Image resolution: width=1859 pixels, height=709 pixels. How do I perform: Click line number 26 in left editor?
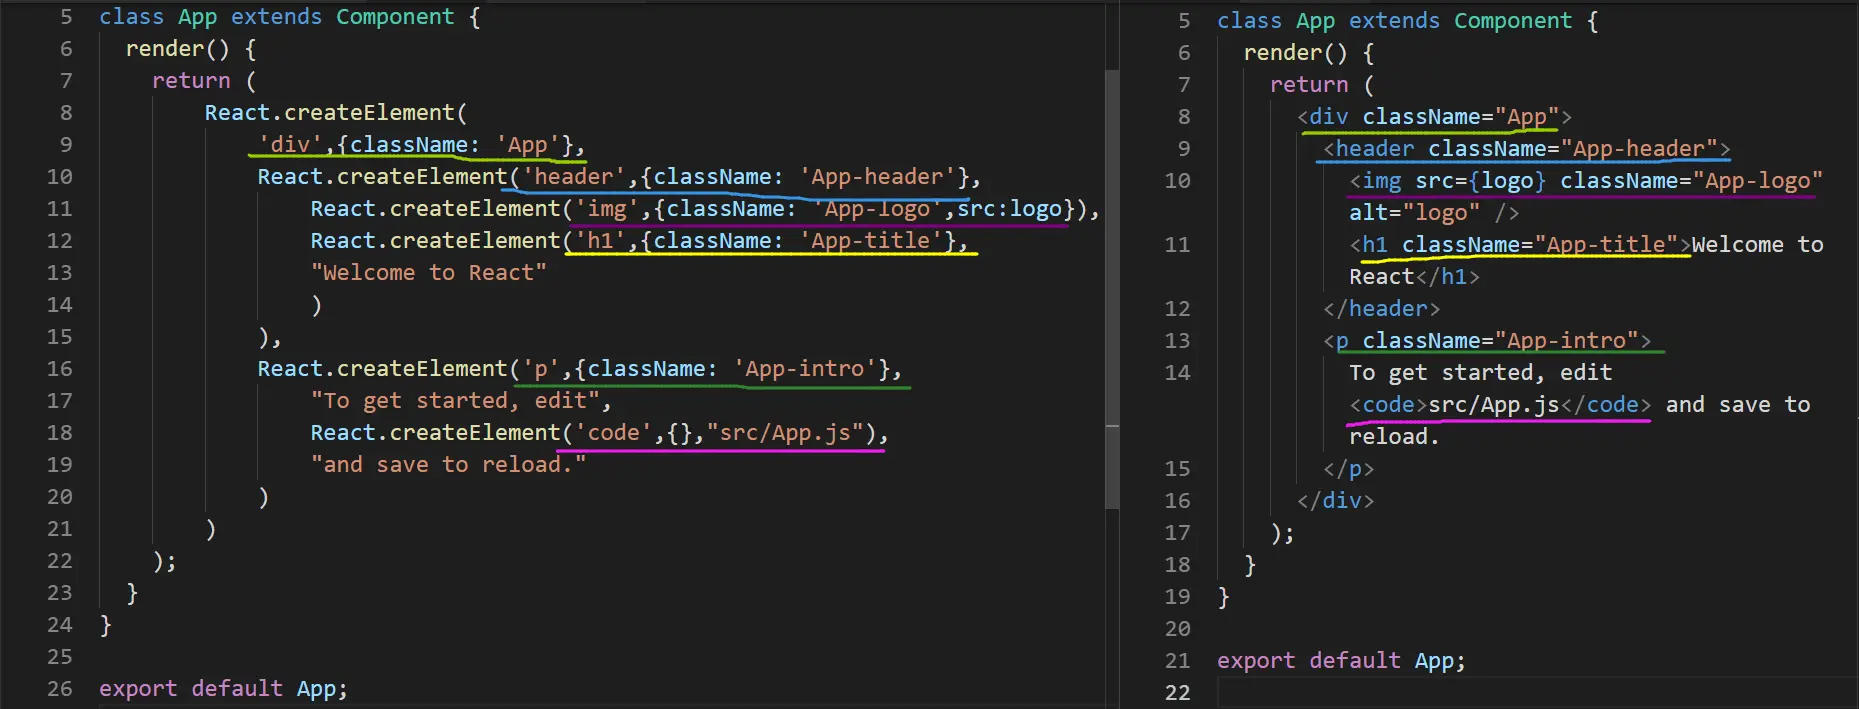pos(60,689)
